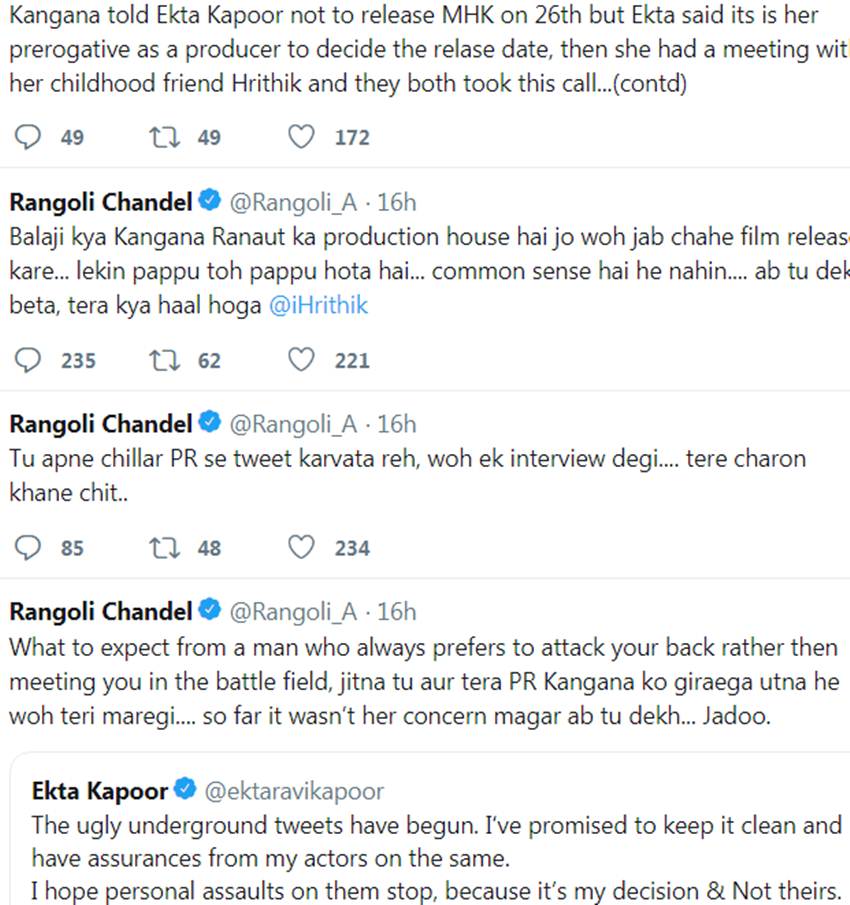Screen dimensions: 850x905
Task: Reply to the tweet with 85 replies
Action: 31,547
